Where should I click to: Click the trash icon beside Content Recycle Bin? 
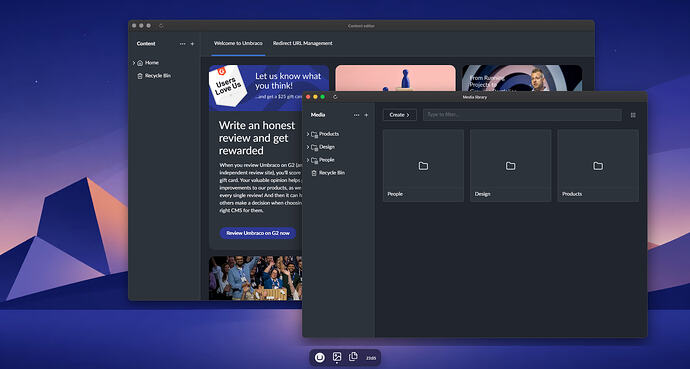[140, 76]
